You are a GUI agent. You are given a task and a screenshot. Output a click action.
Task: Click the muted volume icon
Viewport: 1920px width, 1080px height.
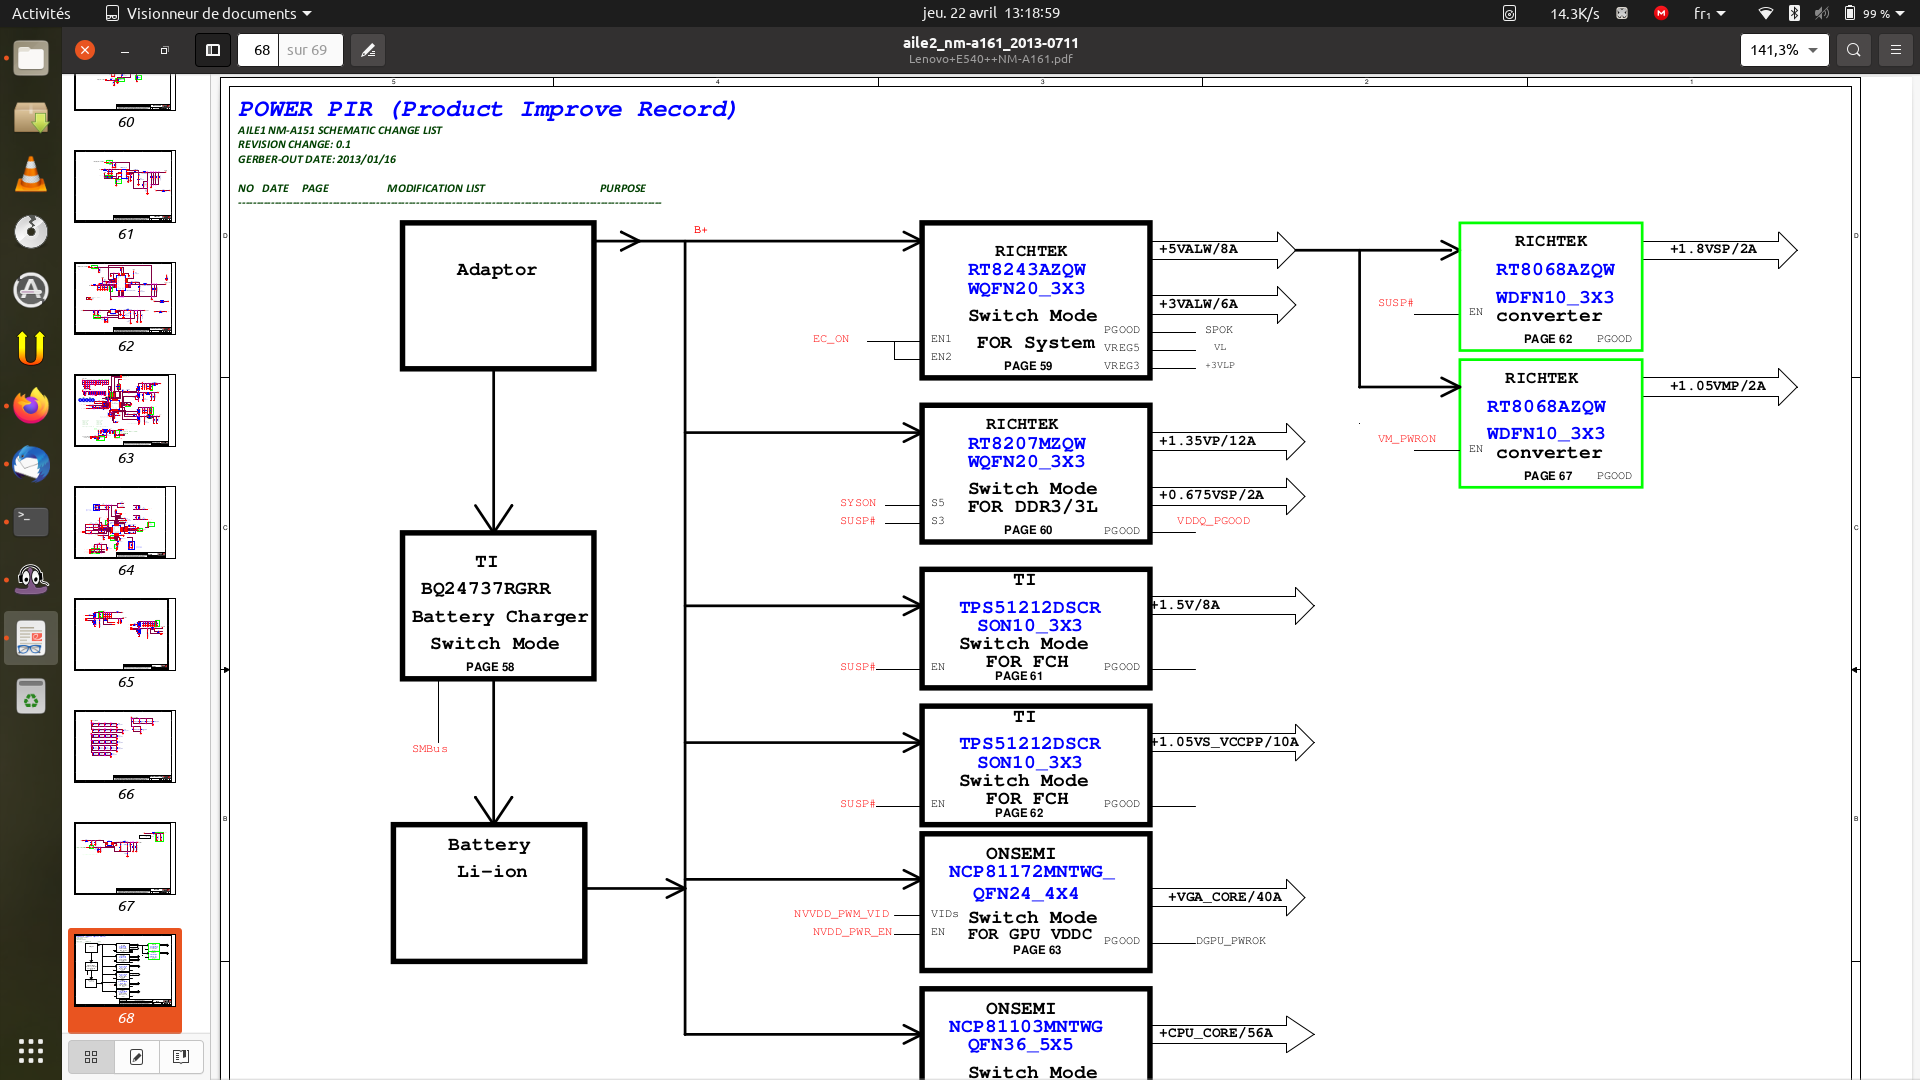[x=1821, y=13]
